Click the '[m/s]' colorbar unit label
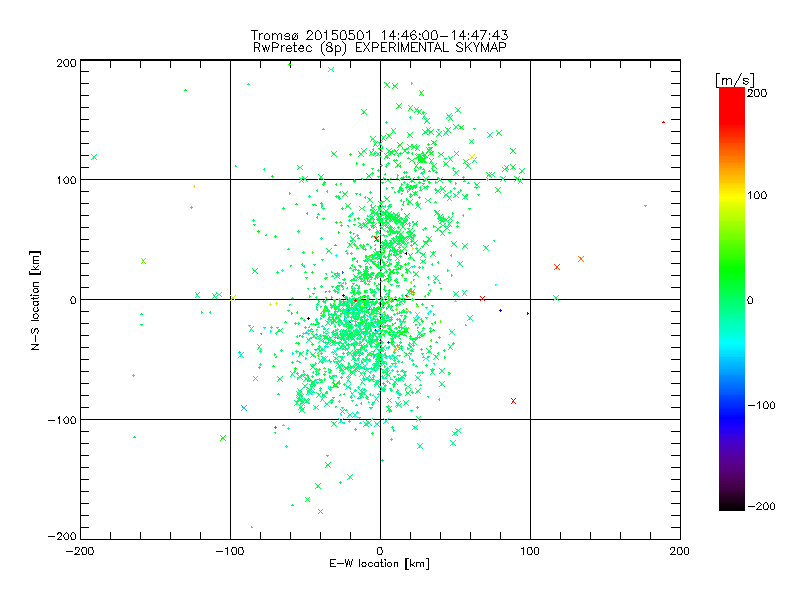The height and width of the screenshot is (600, 800). 734,80
